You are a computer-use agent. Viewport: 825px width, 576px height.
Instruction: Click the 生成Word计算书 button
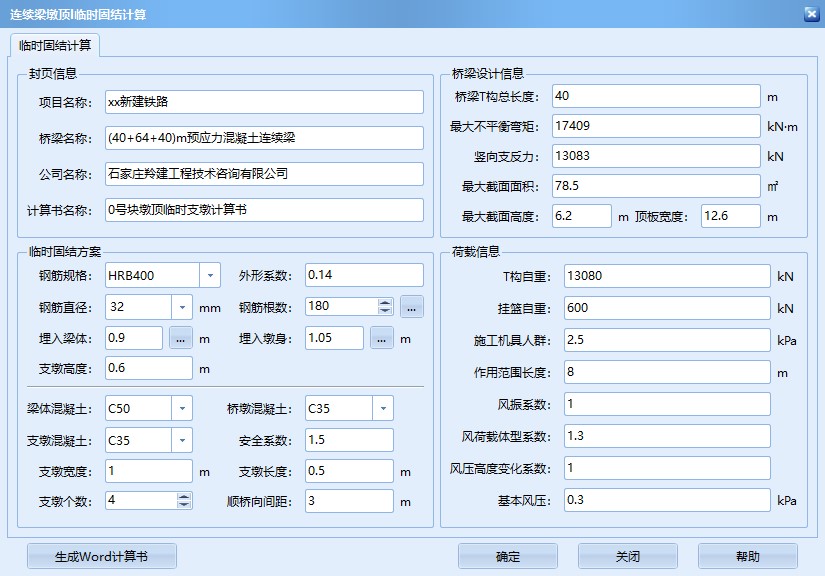click(x=101, y=557)
